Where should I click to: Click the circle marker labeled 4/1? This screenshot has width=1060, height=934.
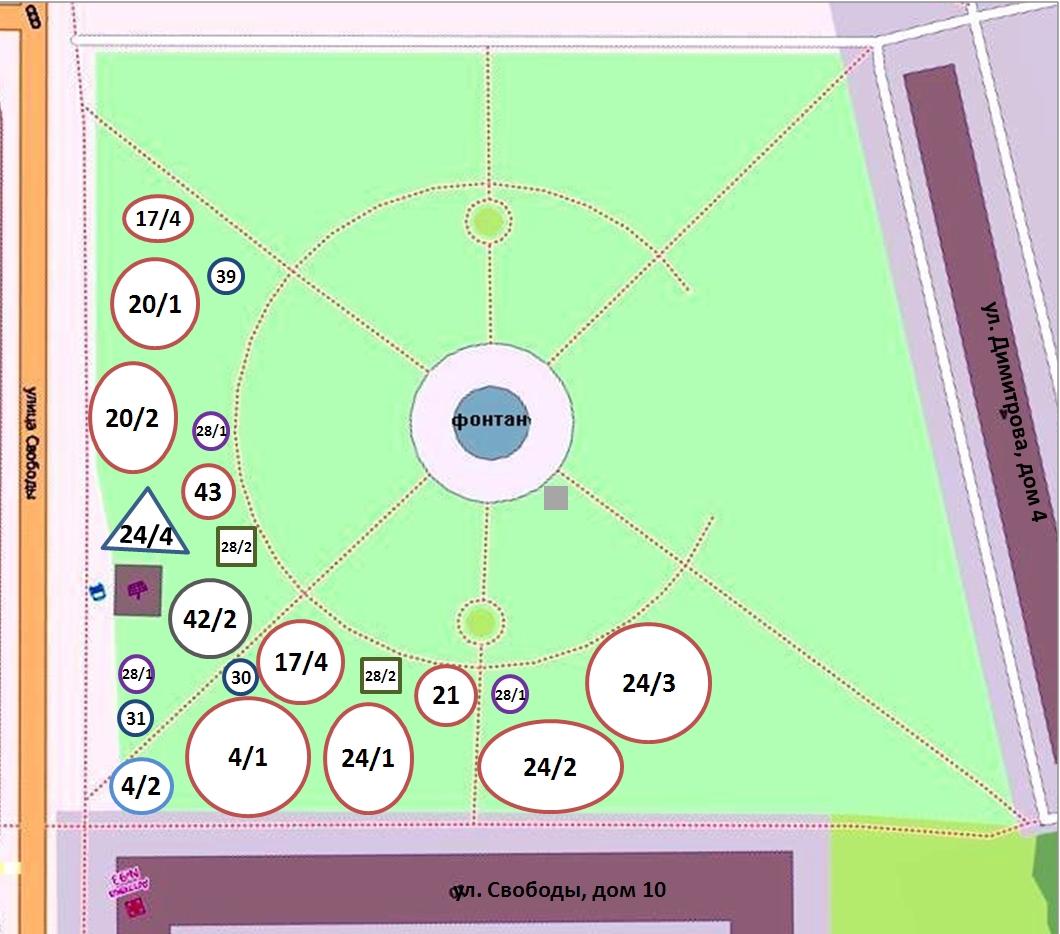click(x=247, y=756)
